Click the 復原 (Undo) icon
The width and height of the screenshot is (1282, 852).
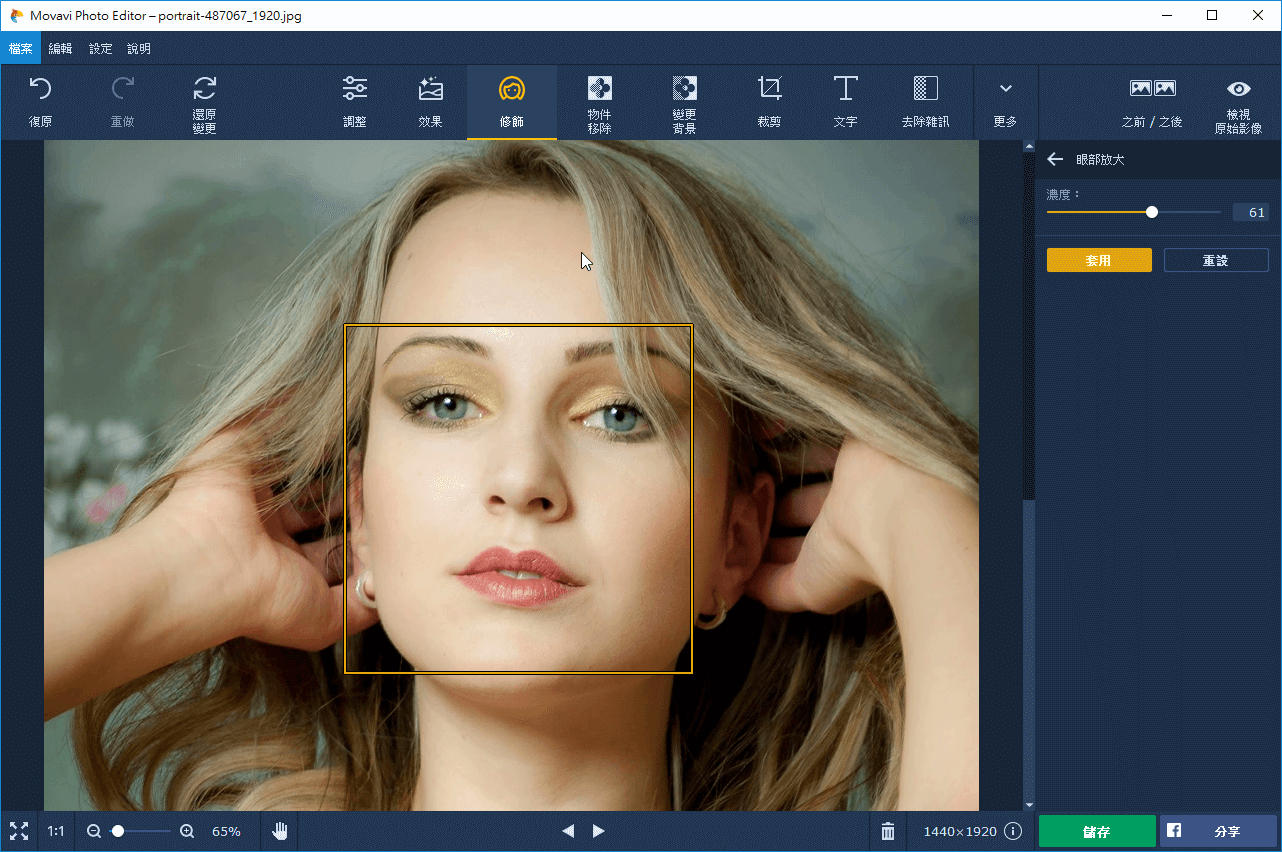click(x=40, y=101)
